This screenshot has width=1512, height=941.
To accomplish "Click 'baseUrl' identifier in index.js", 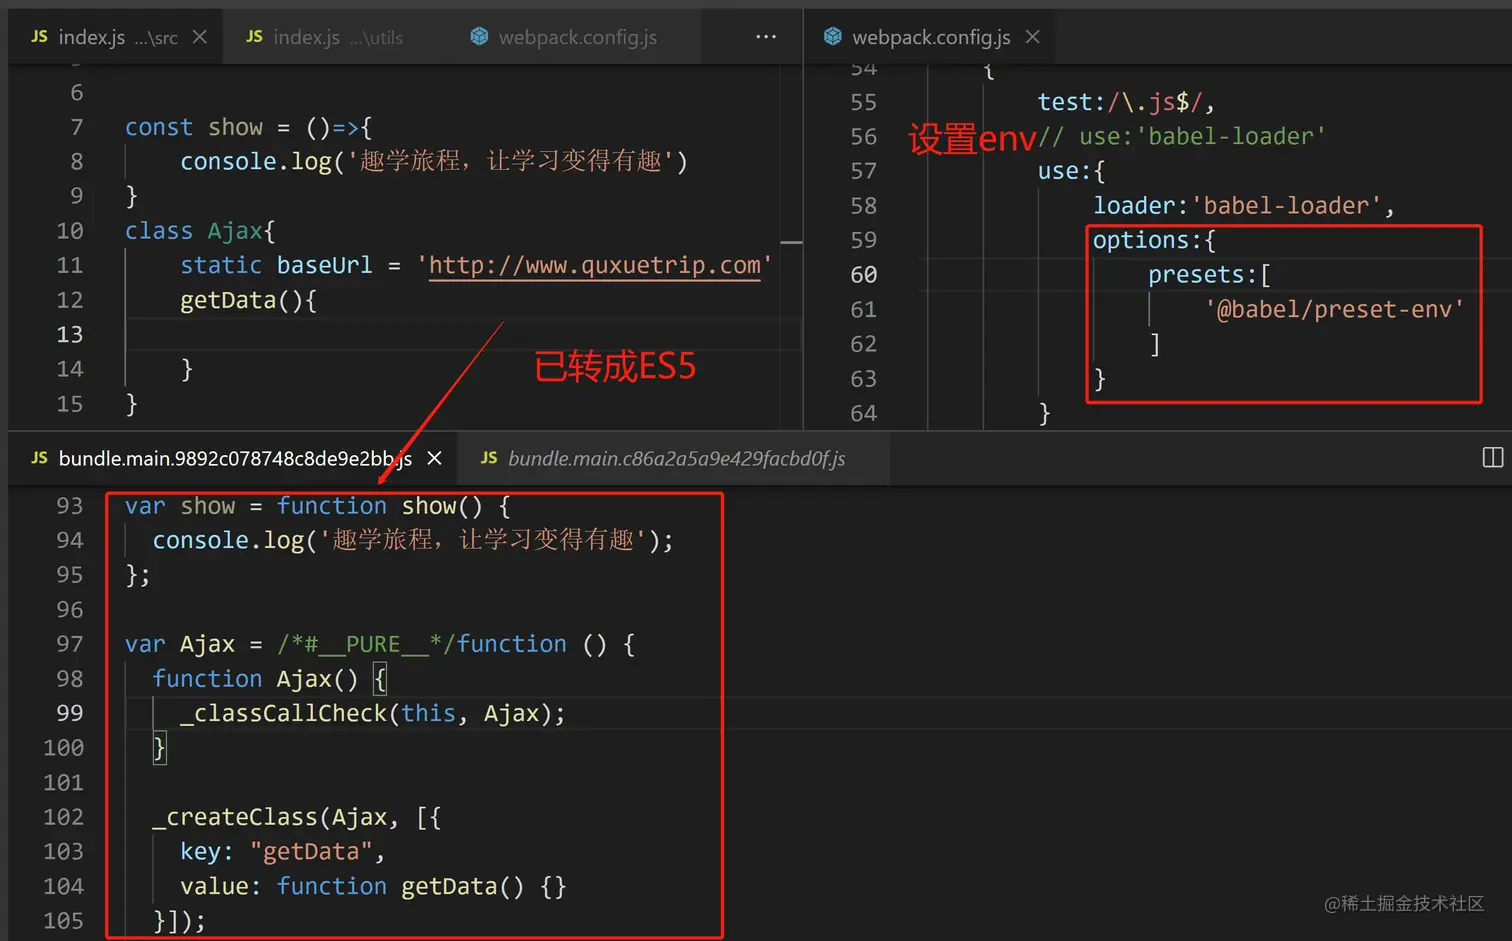I will pyautogui.click(x=324, y=265).
